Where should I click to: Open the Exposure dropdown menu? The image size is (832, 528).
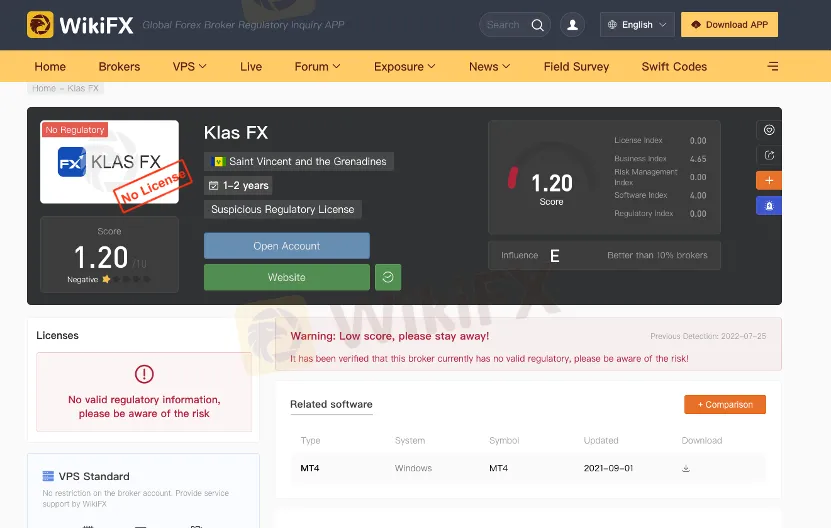pos(404,67)
